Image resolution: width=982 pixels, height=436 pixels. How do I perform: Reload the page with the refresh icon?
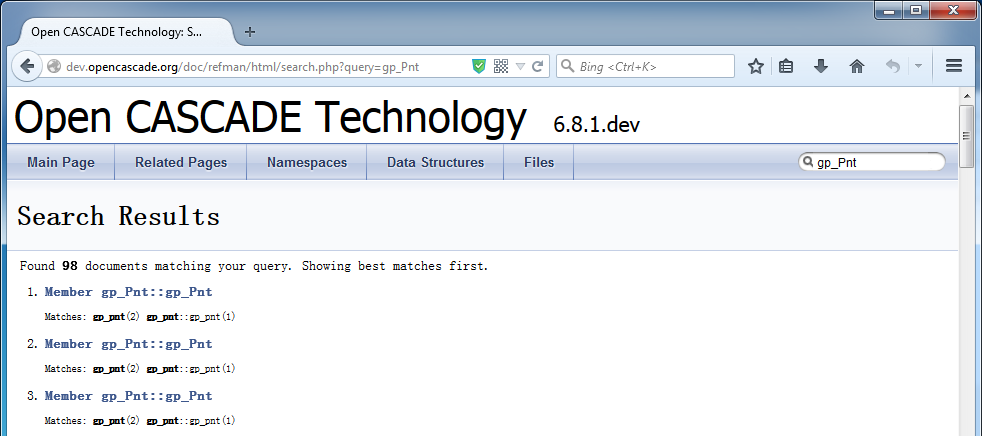537,66
